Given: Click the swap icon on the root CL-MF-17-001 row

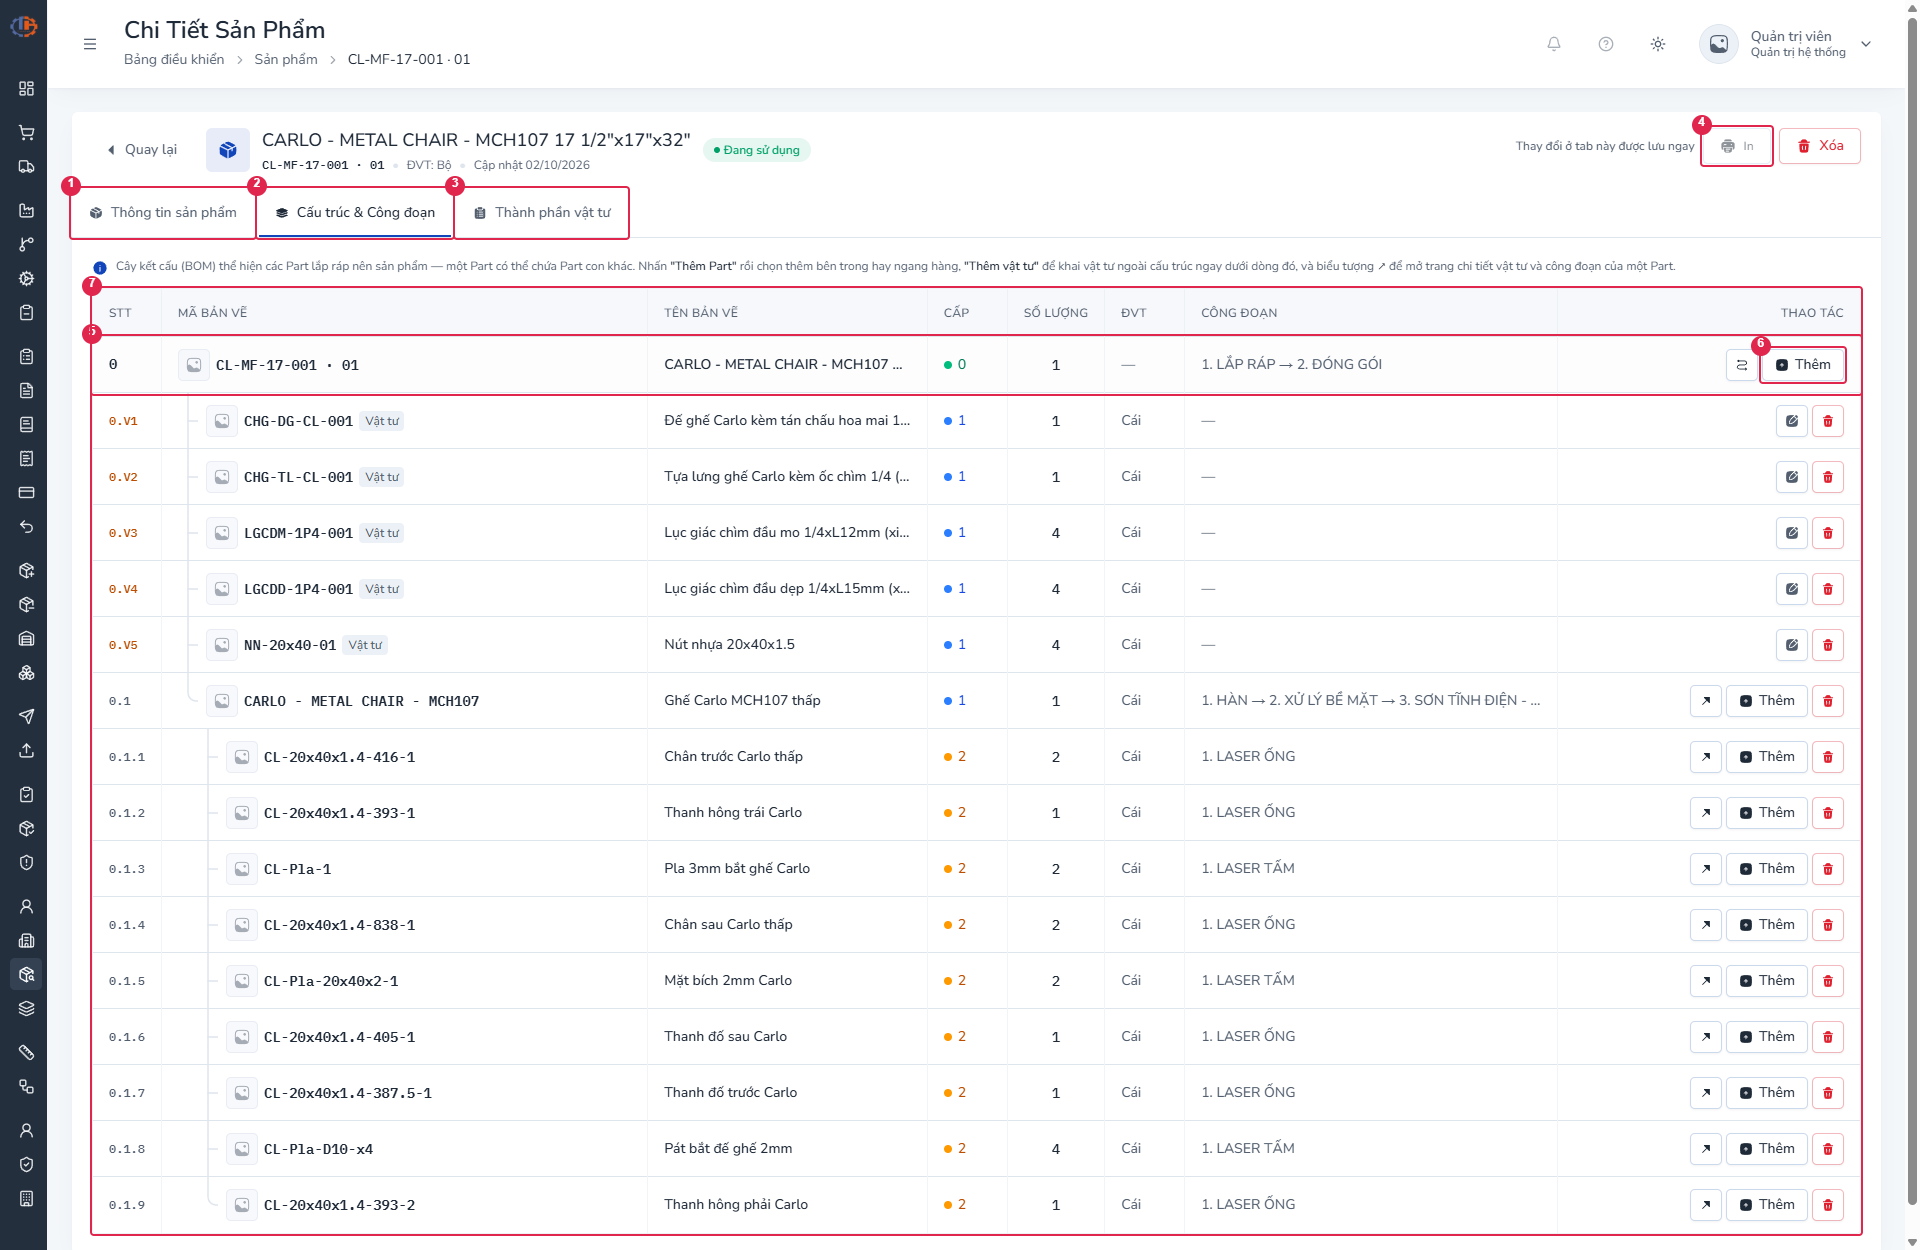Looking at the screenshot, I should tap(1742, 365).
